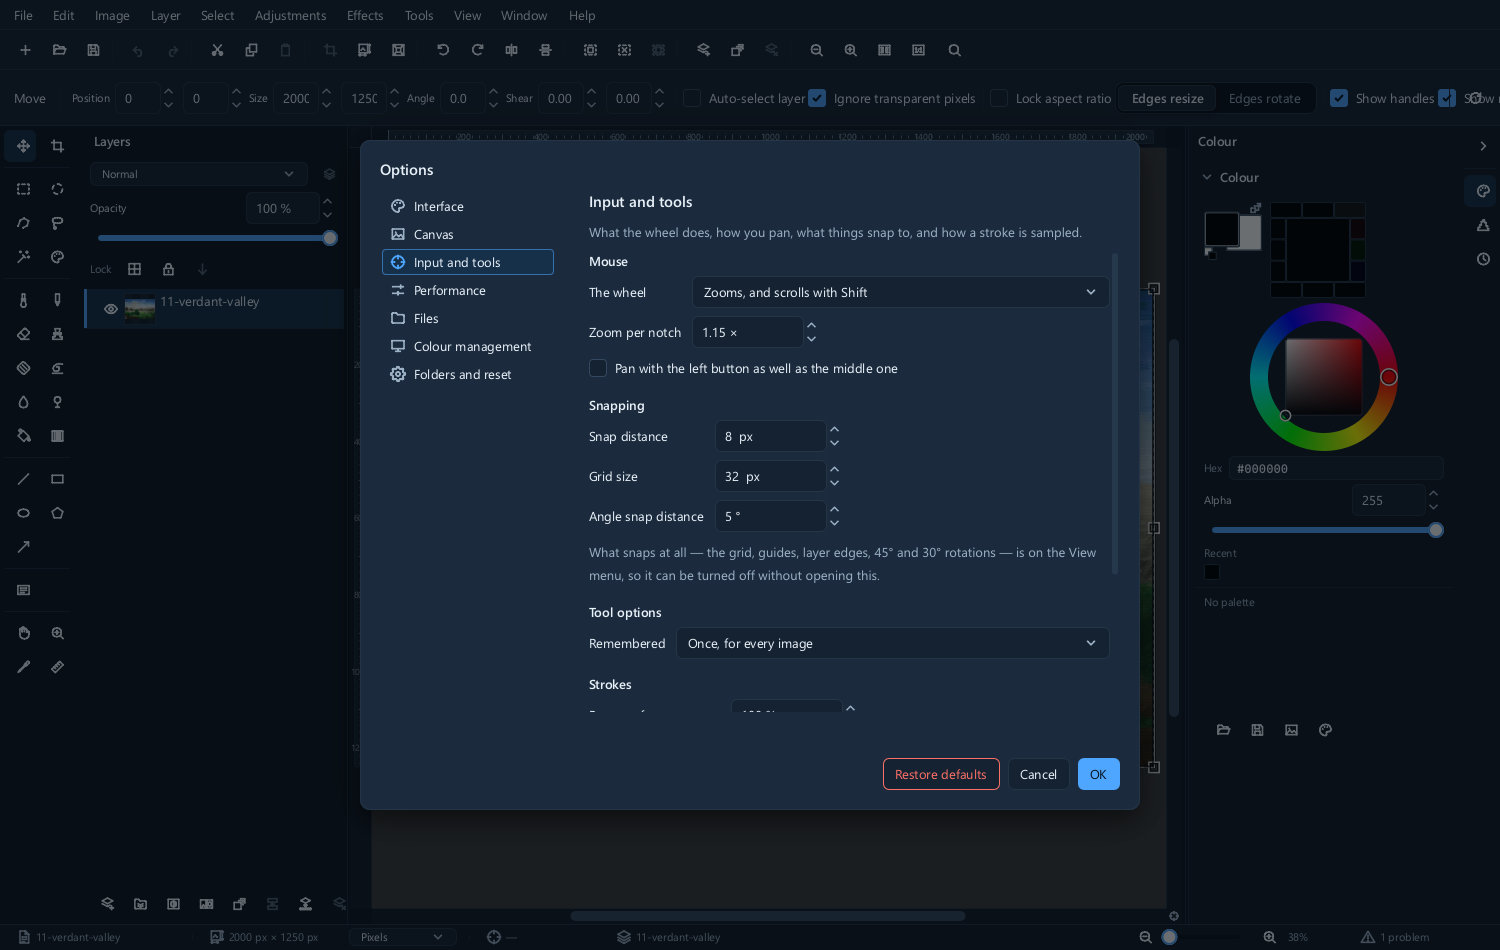This screenshot has width=1500, height=950.
Task: Click the 1 problem status indicator
Action: [1395, 937]
